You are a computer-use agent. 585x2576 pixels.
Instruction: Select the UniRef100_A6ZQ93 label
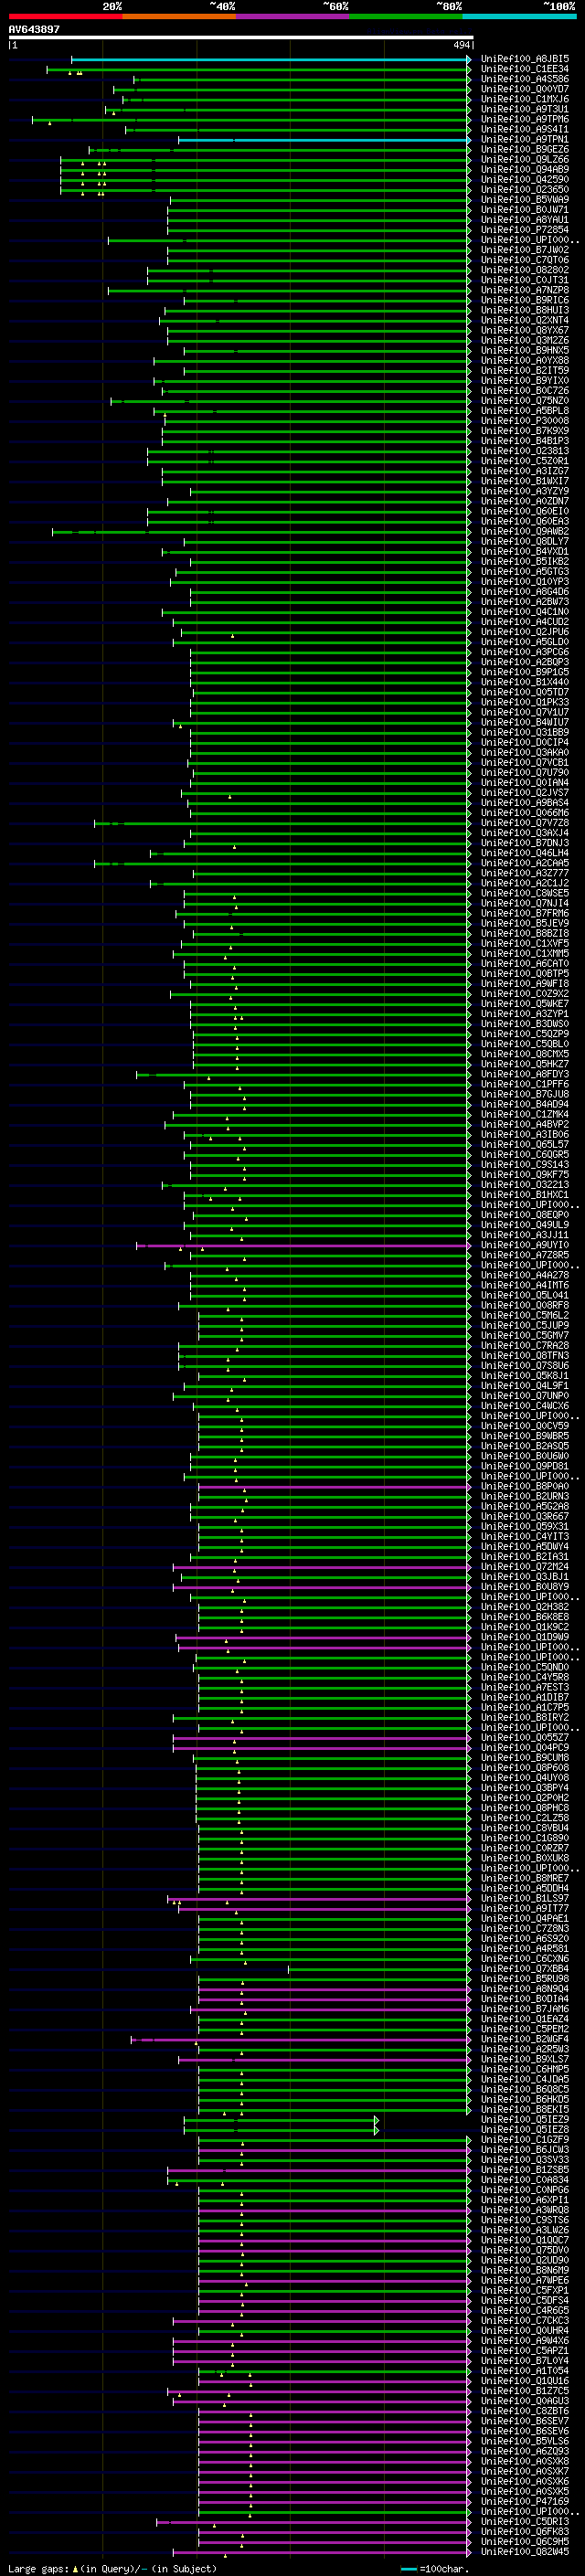pos(525,2451)
